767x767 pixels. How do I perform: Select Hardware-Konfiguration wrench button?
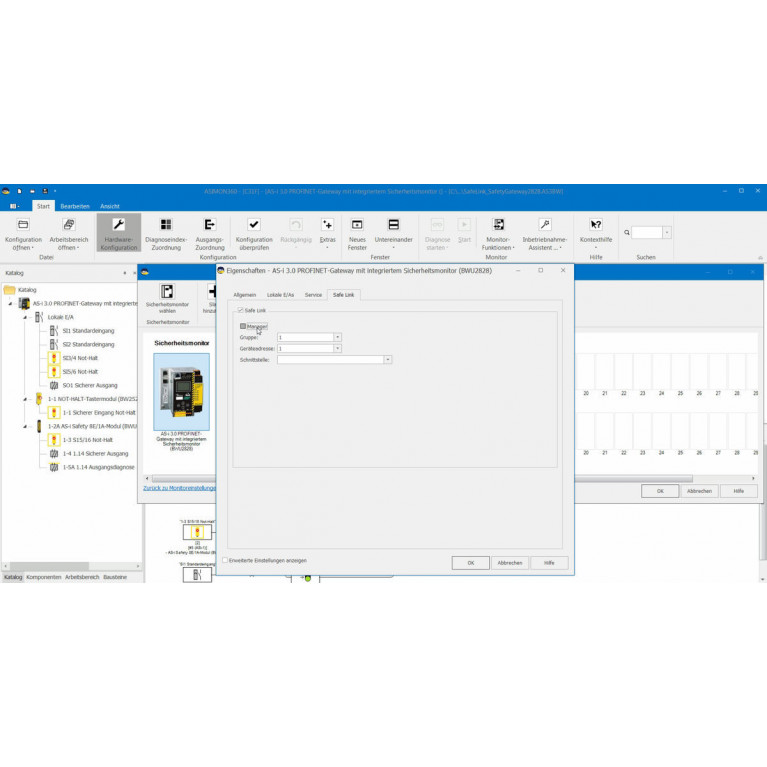pyautogui.click(x=119, y=233)
